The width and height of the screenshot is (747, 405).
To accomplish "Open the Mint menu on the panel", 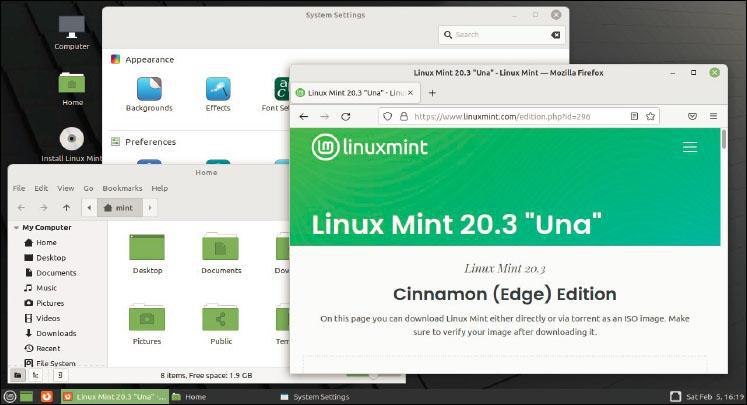I will click(x=10, y=396).
